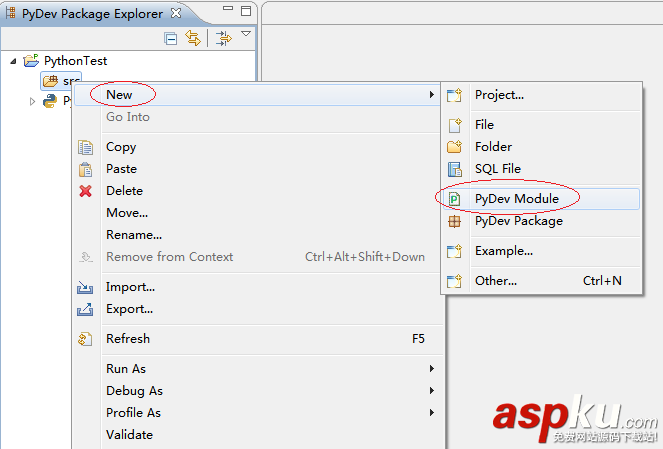Screen dimensions: 663x449
Task: Click the Collapse All icon in Package Explorer
Action: coord(170,39)
